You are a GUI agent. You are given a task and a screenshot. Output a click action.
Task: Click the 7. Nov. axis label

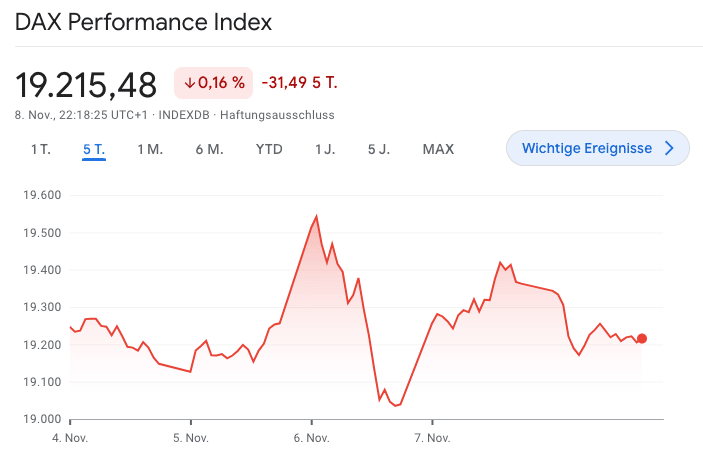(x=432, y=437)
